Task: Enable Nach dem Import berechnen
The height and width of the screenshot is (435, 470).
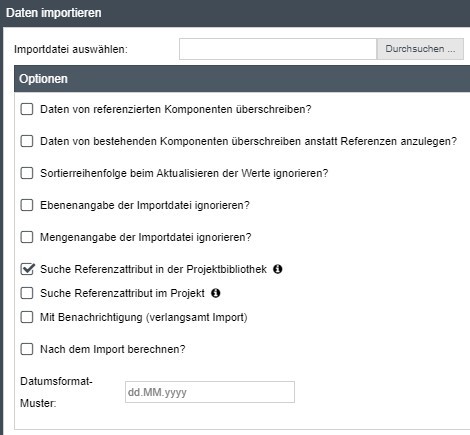Action: pyautogui.click(x=27, y=349)
